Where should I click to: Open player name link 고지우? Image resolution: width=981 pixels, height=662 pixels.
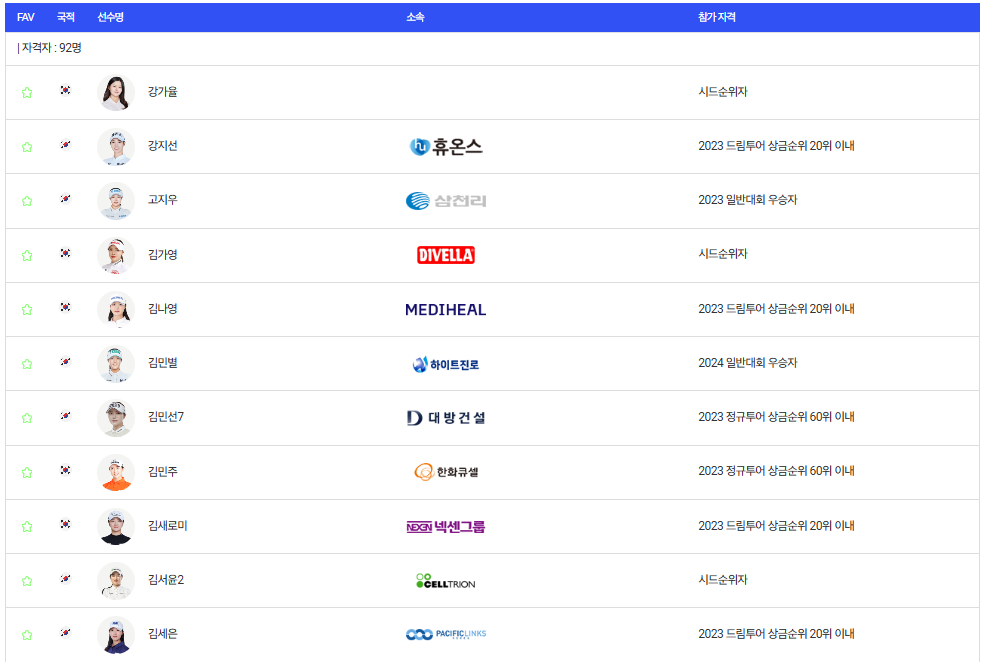[x=163, y=200]
